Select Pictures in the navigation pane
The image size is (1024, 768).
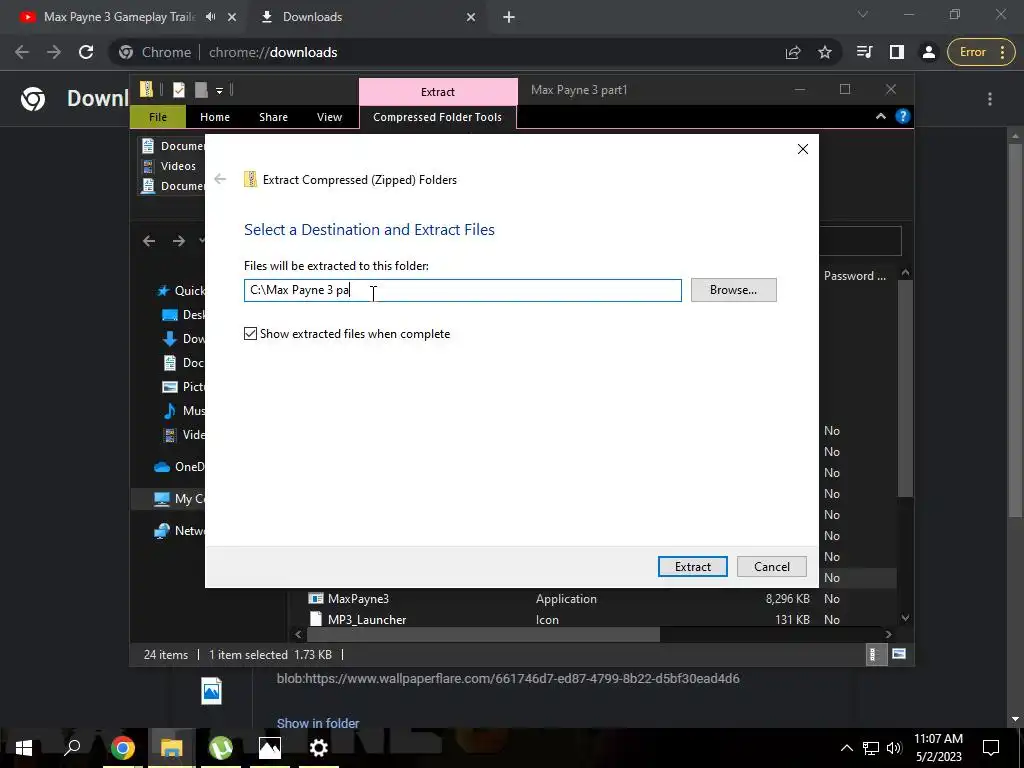(184, 387)
